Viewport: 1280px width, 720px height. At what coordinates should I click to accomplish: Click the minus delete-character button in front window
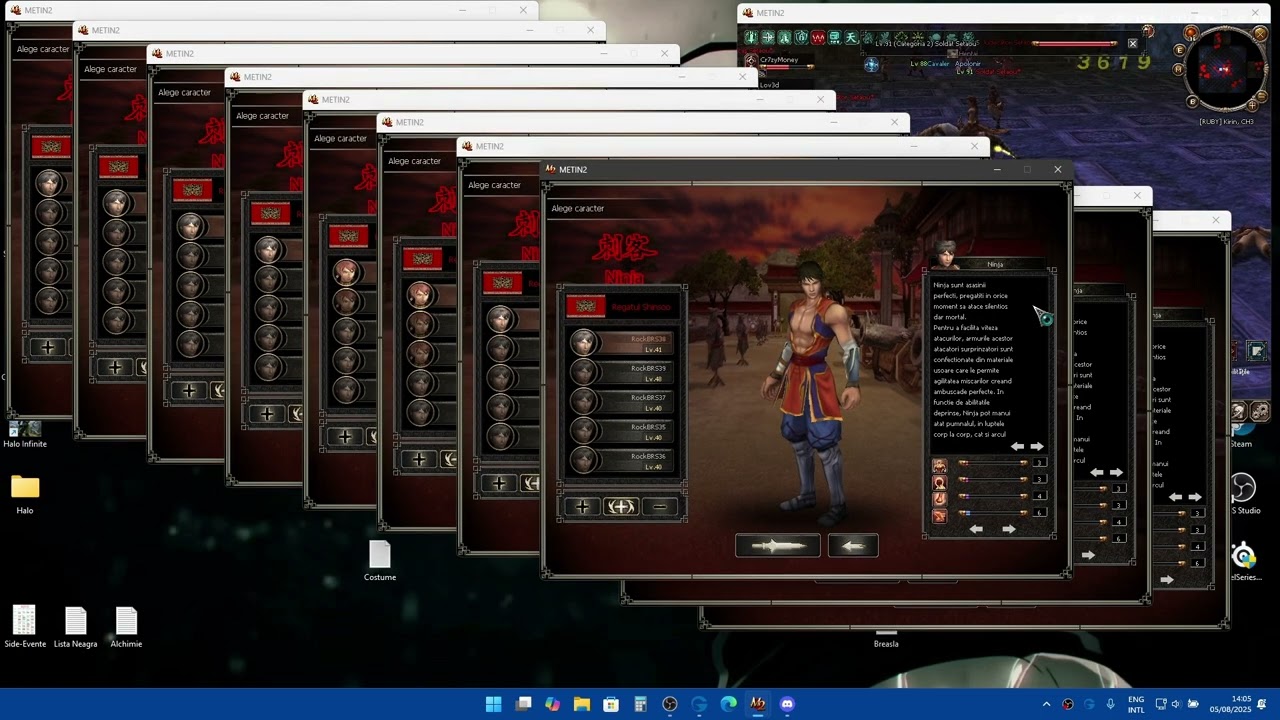click(660, 507)
